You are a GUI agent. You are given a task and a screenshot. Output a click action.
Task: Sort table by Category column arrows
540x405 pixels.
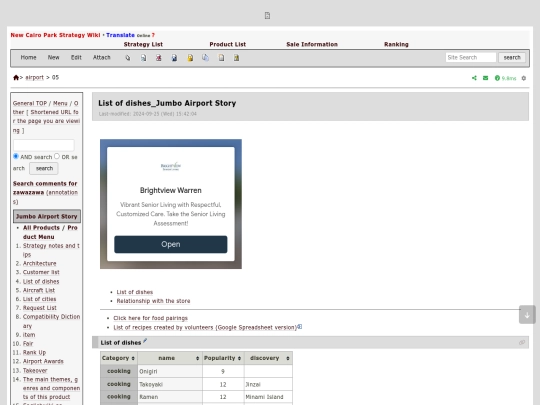pyautogui.click(x=133, y=359)
